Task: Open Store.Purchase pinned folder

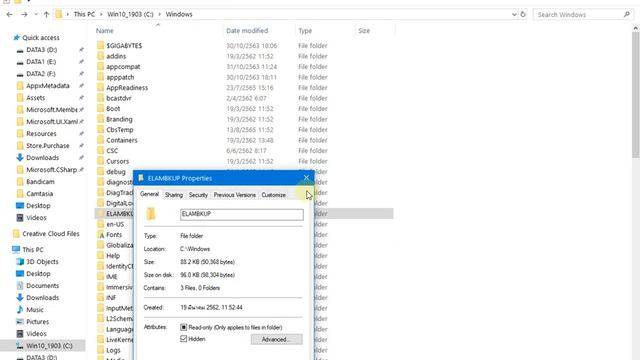Action: (x=48, y=146)
